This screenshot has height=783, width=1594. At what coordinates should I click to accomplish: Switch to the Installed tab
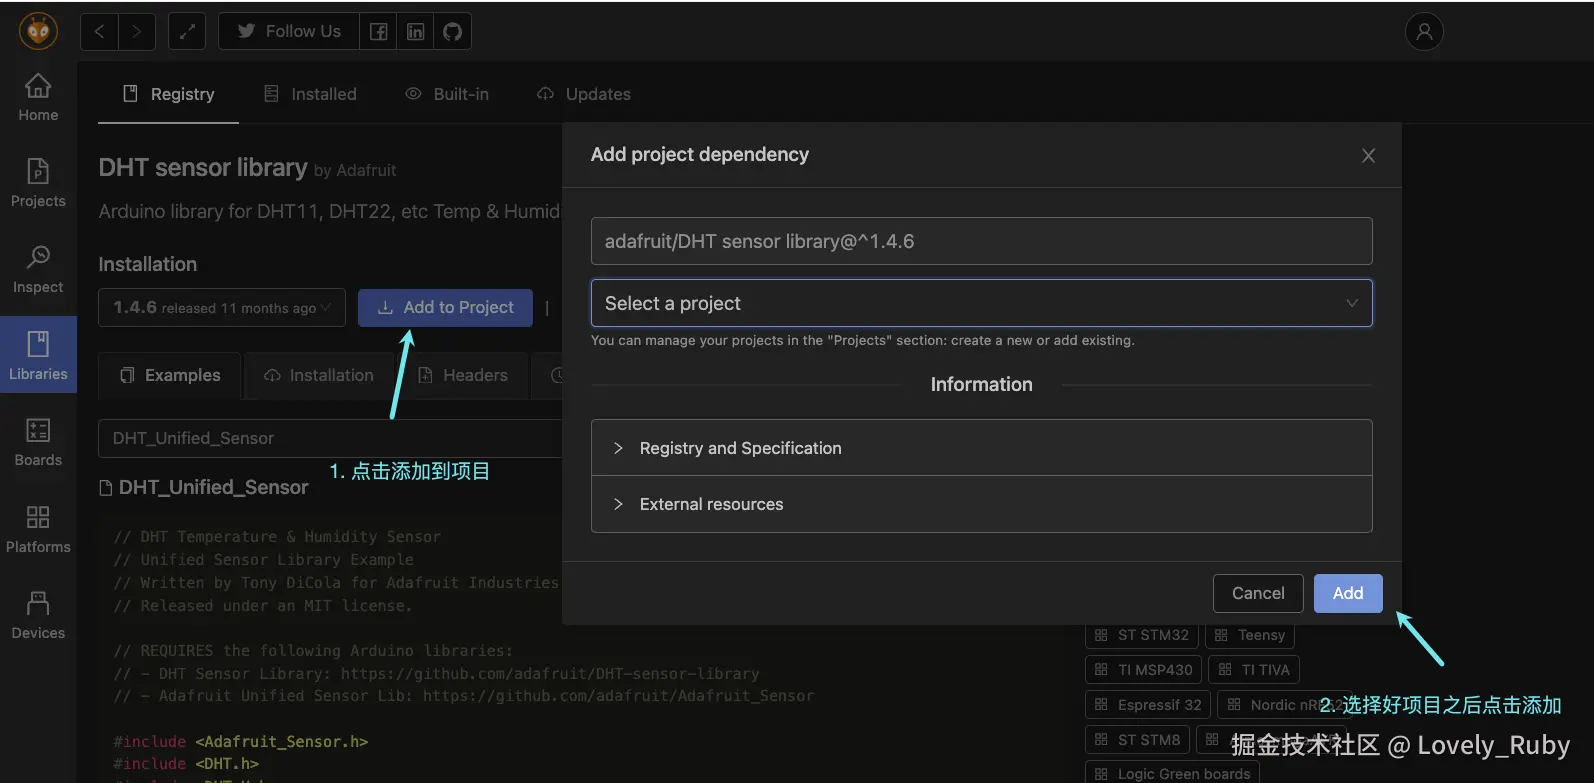click(x=310, y=94)
